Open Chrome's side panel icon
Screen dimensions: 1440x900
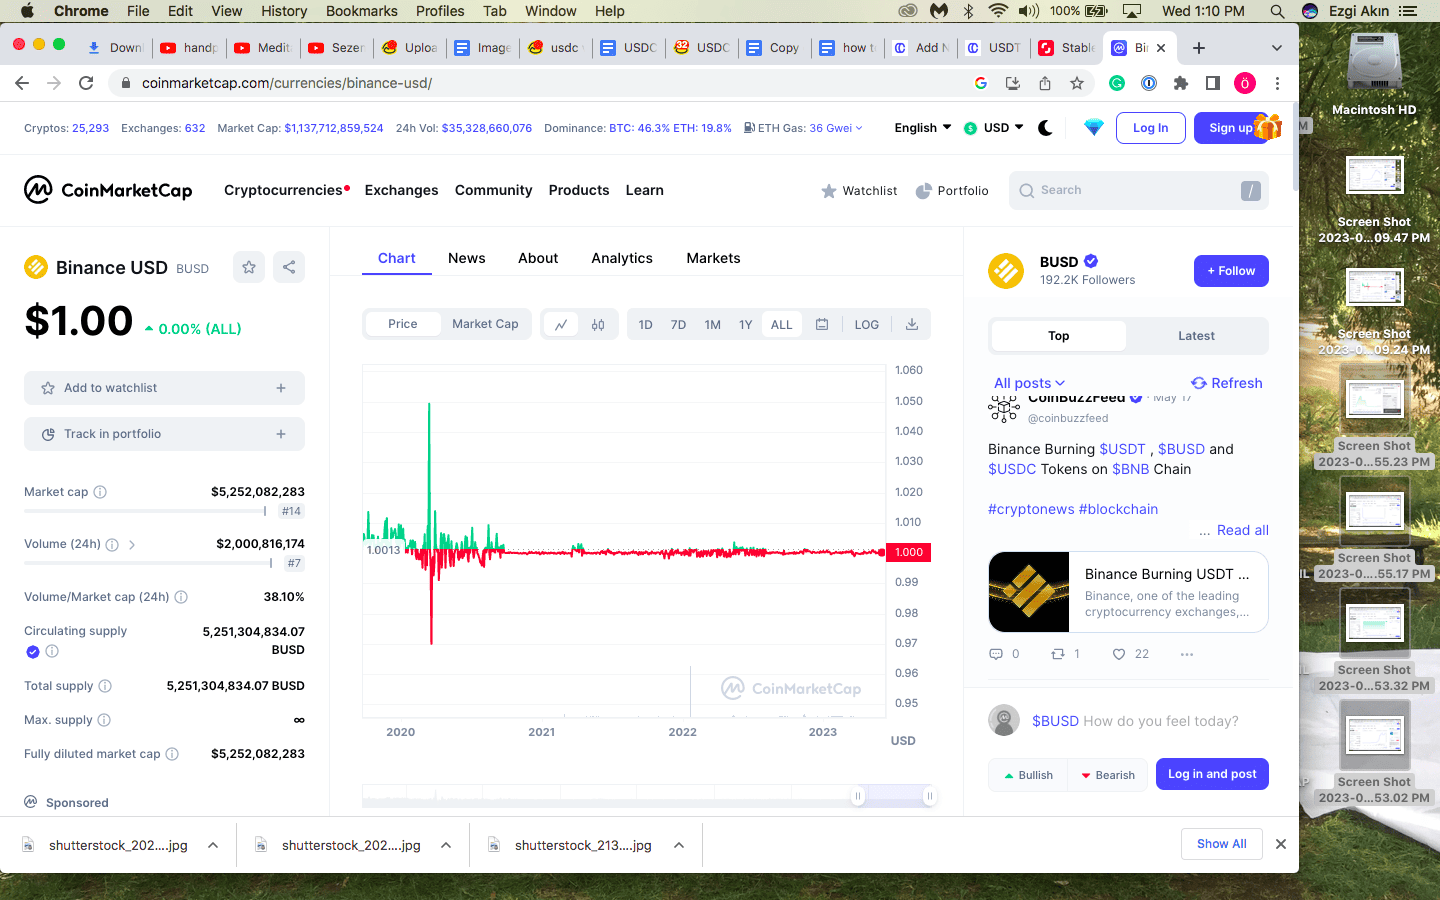tap(1213, 83)
